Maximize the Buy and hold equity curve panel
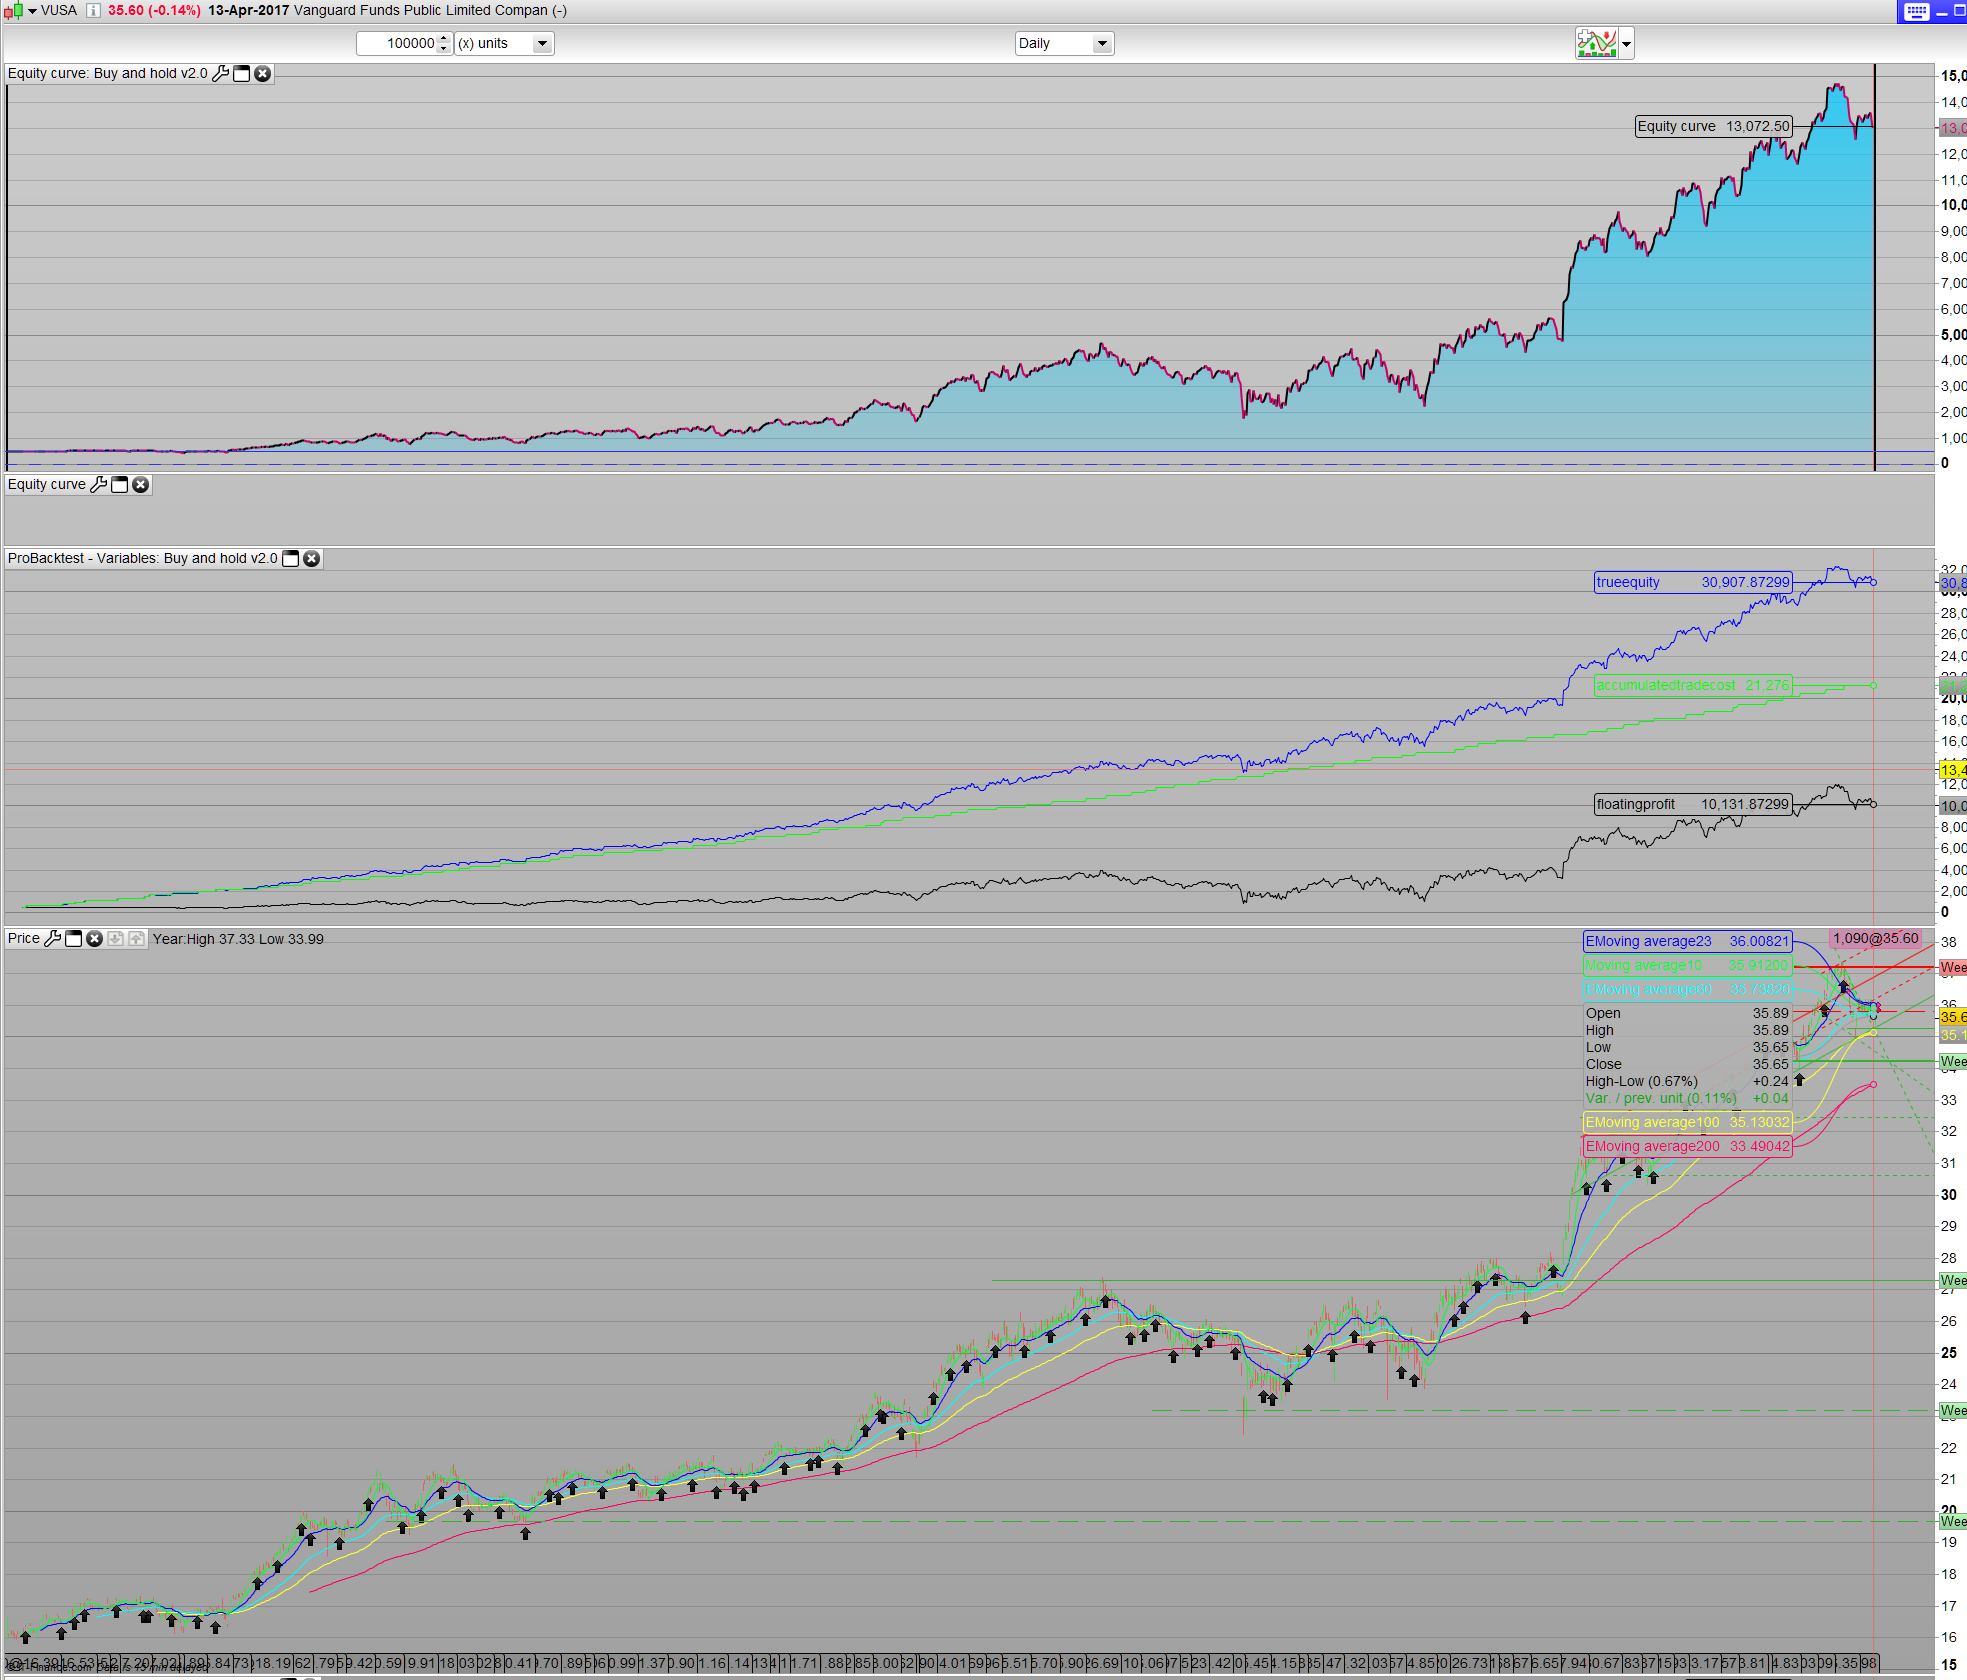This screenshot has height=1680, width=1967. tap(241, 73)
